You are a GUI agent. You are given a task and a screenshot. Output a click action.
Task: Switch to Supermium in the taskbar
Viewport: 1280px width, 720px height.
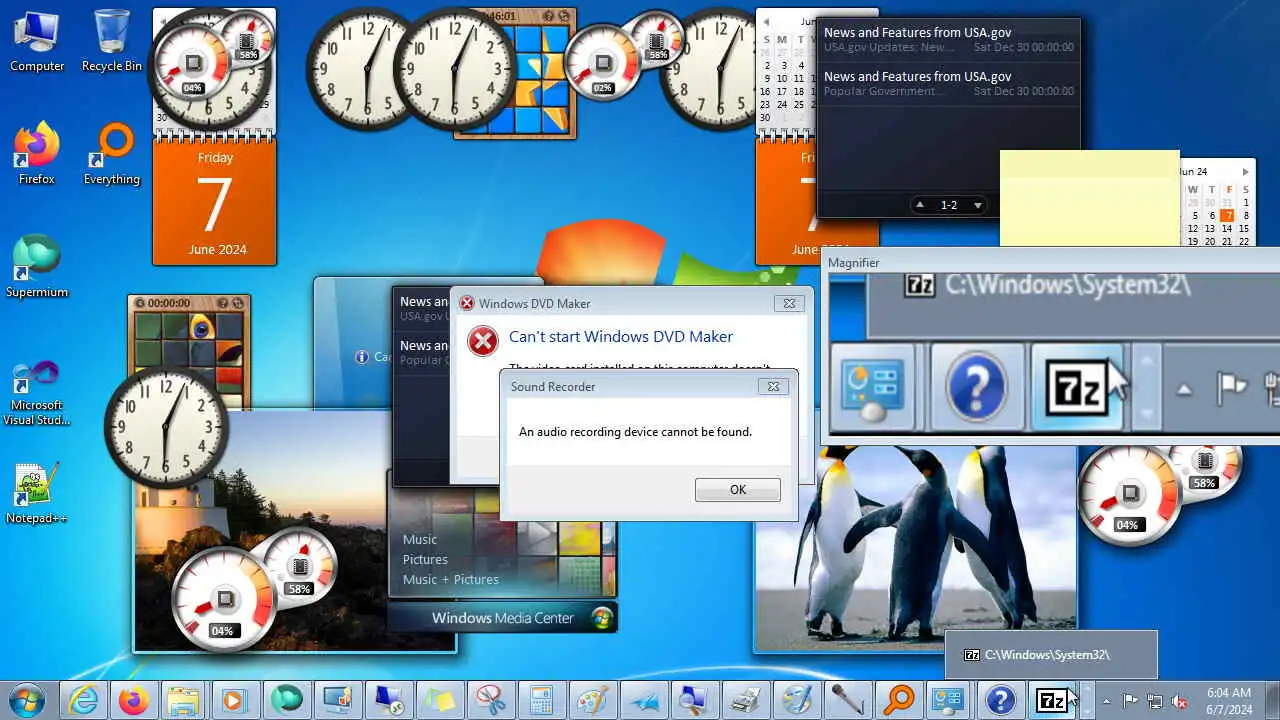tap(287, 701)
